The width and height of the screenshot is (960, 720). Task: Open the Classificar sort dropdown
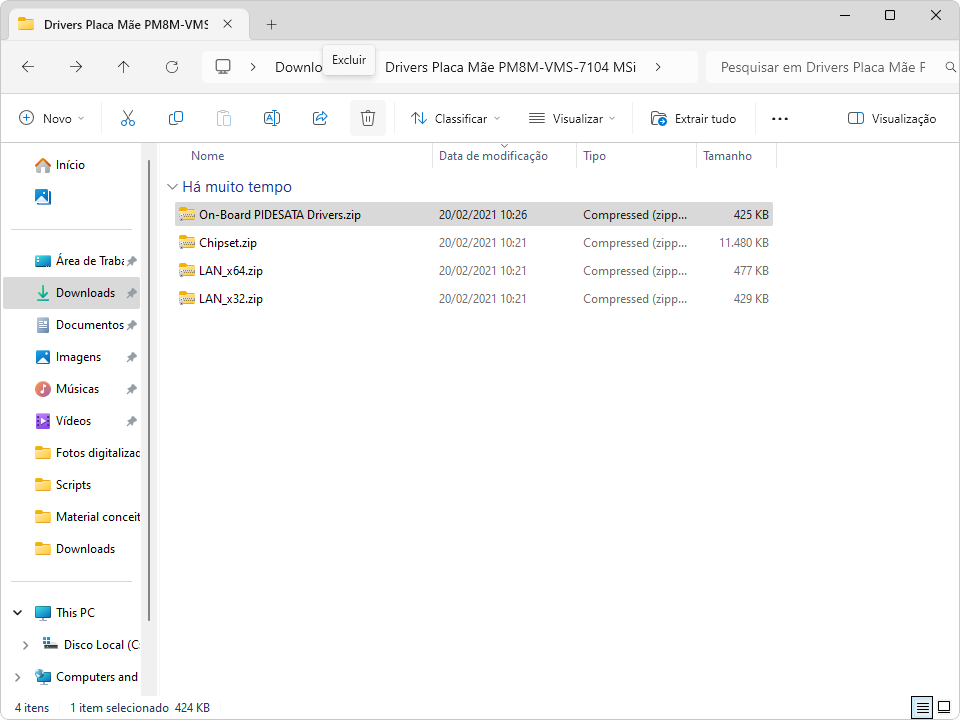(456, 118)
